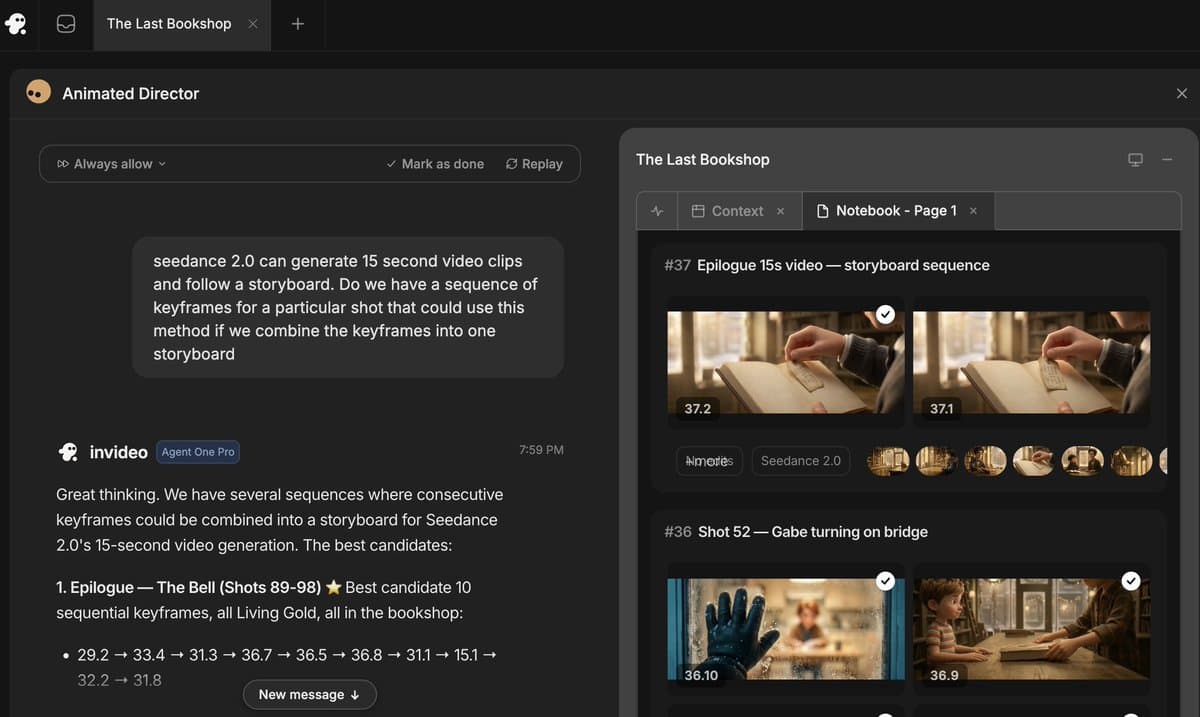The image size is (1200, 717).
Task: Click the Agent One Pro badge
Action: pyautogui.click(x=198, y=452)
